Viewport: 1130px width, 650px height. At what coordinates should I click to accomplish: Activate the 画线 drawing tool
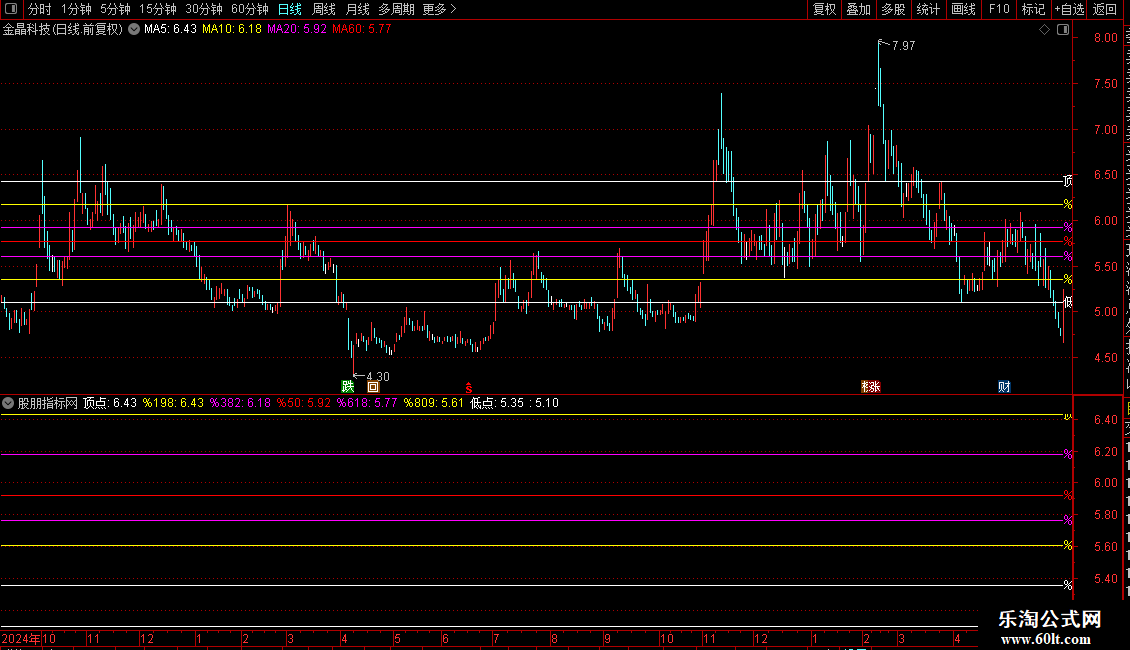(964, 9)
